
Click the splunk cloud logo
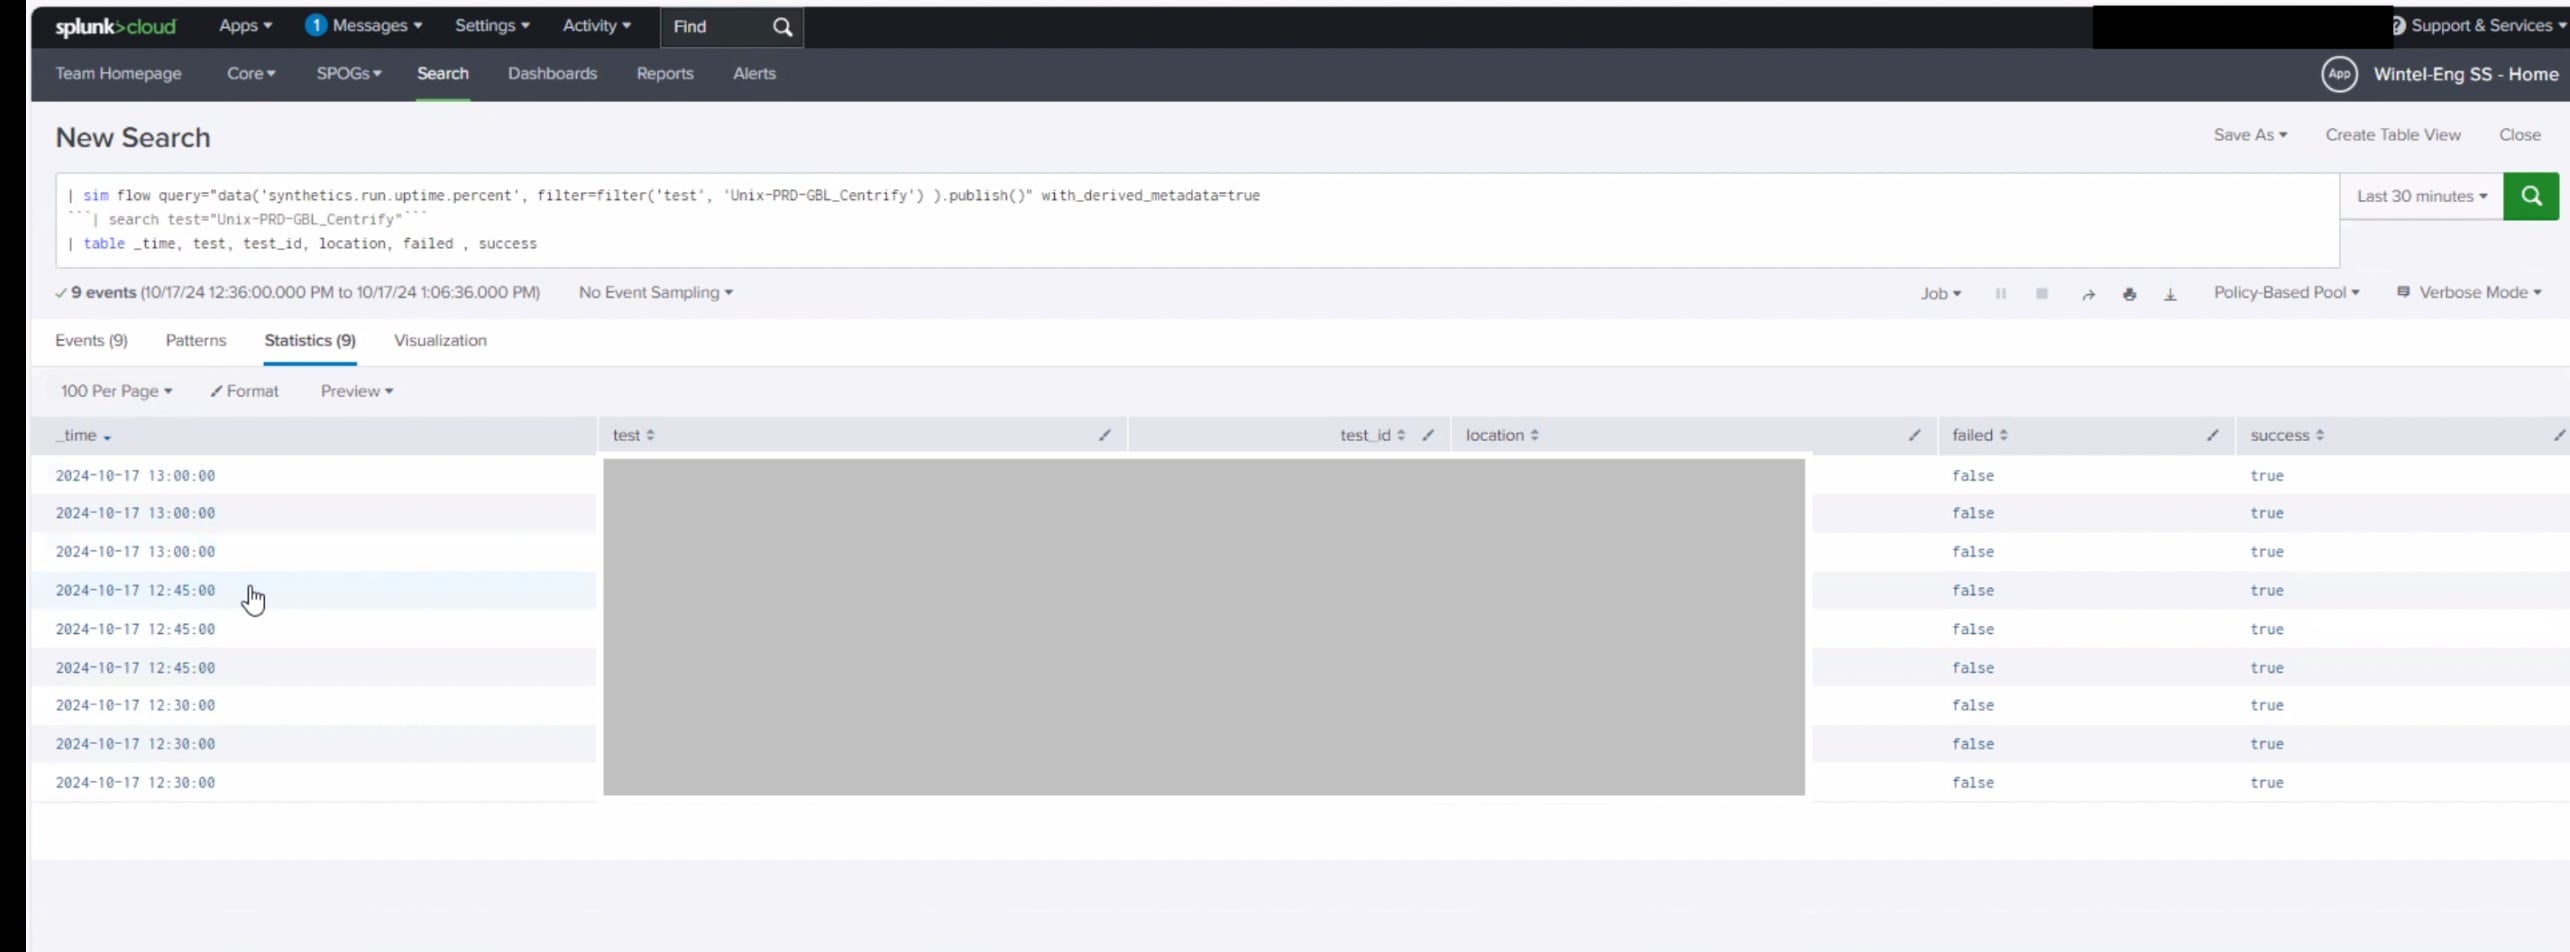pos(115,27)
